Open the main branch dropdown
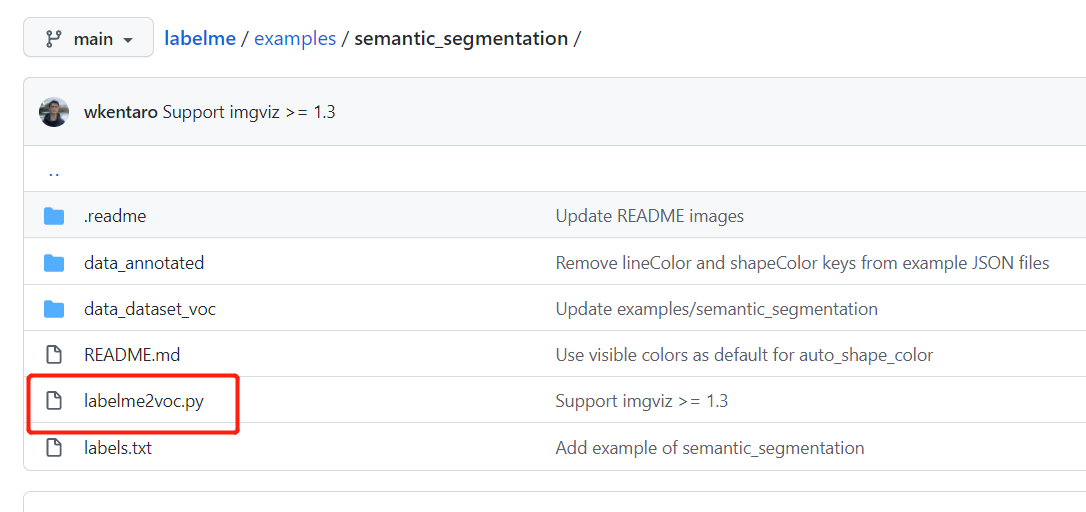Viewport: 1086px width, 512px height. click(89, 39)
